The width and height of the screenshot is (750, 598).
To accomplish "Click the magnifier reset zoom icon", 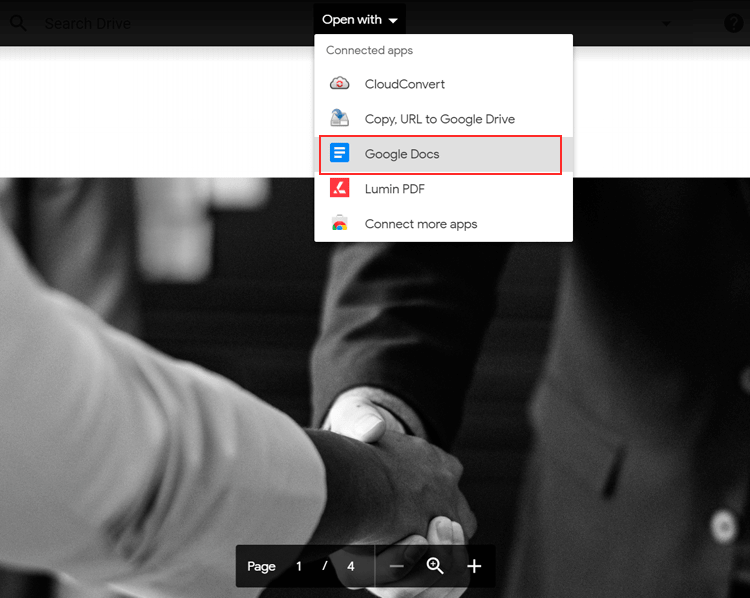I will point(435,566).
